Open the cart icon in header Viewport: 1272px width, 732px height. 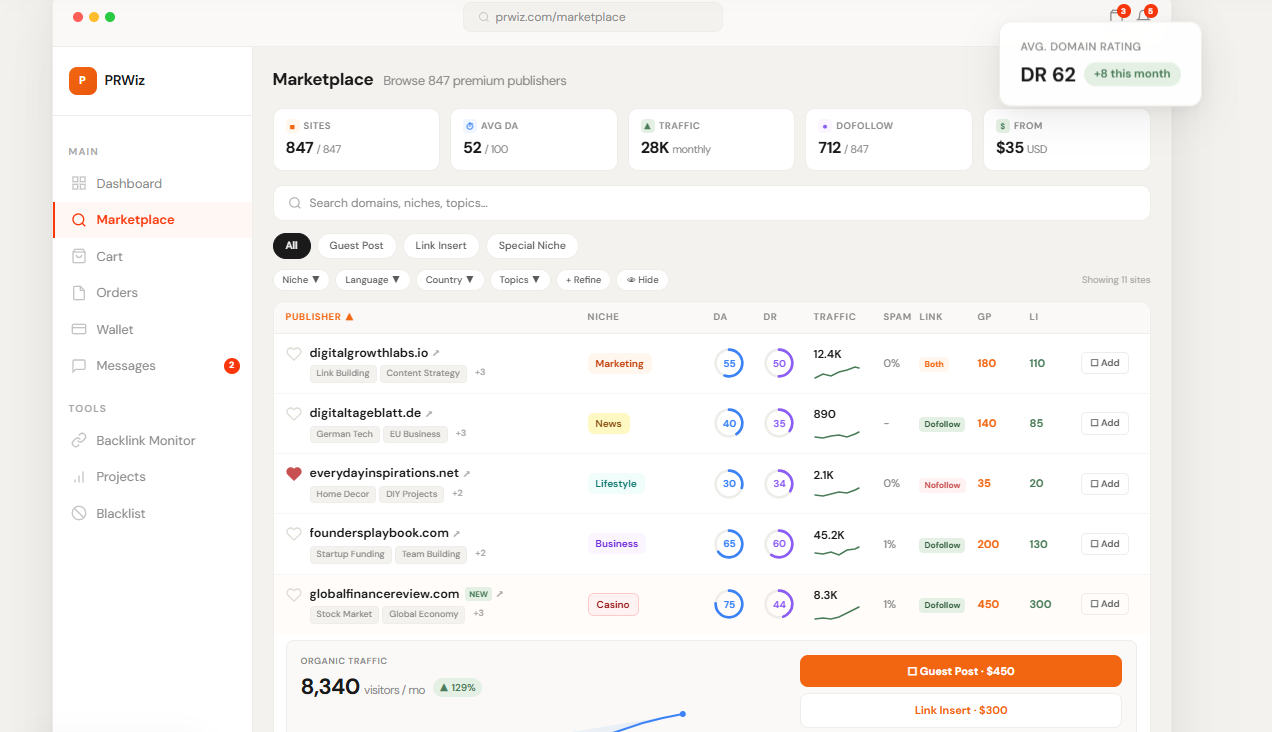1116,16
